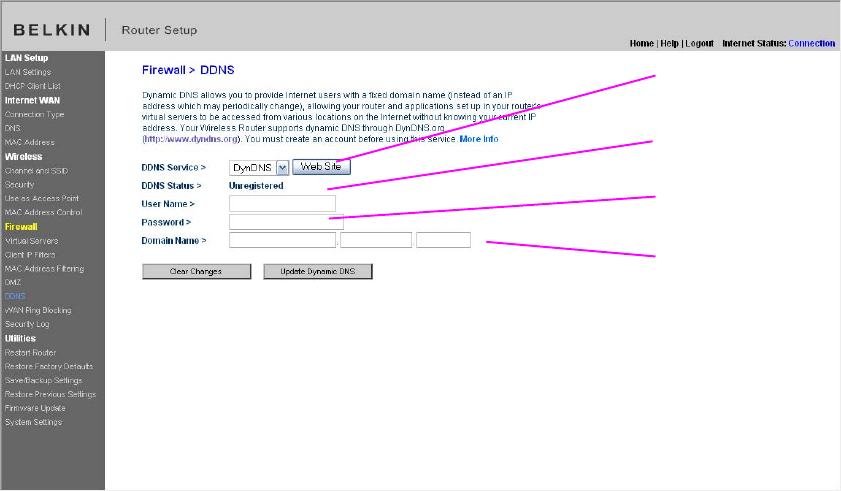
Task: Click the third Domain Name field
Action: [443, 240]
